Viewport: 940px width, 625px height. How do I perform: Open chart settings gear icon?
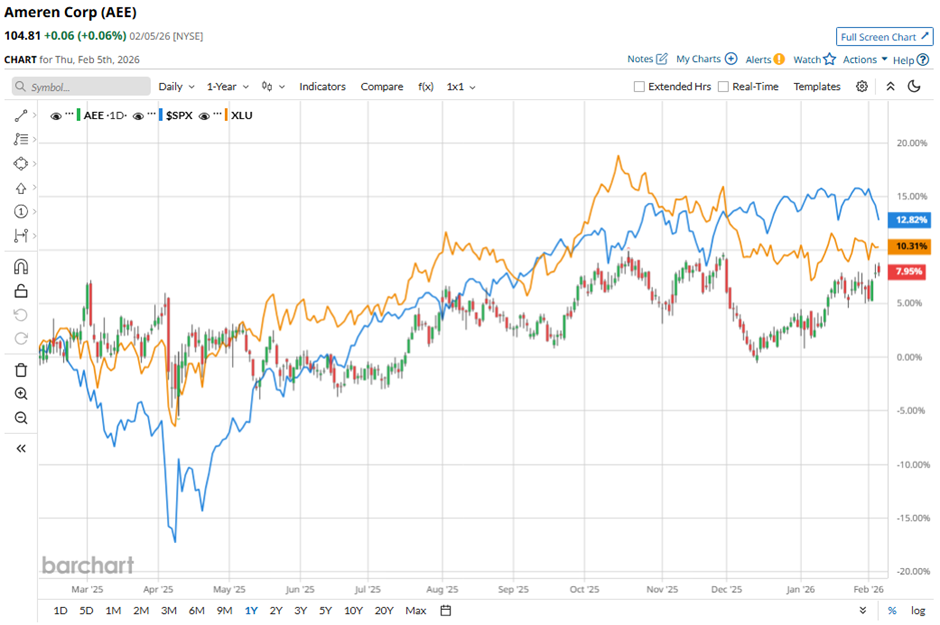click(x=862, y=87)
